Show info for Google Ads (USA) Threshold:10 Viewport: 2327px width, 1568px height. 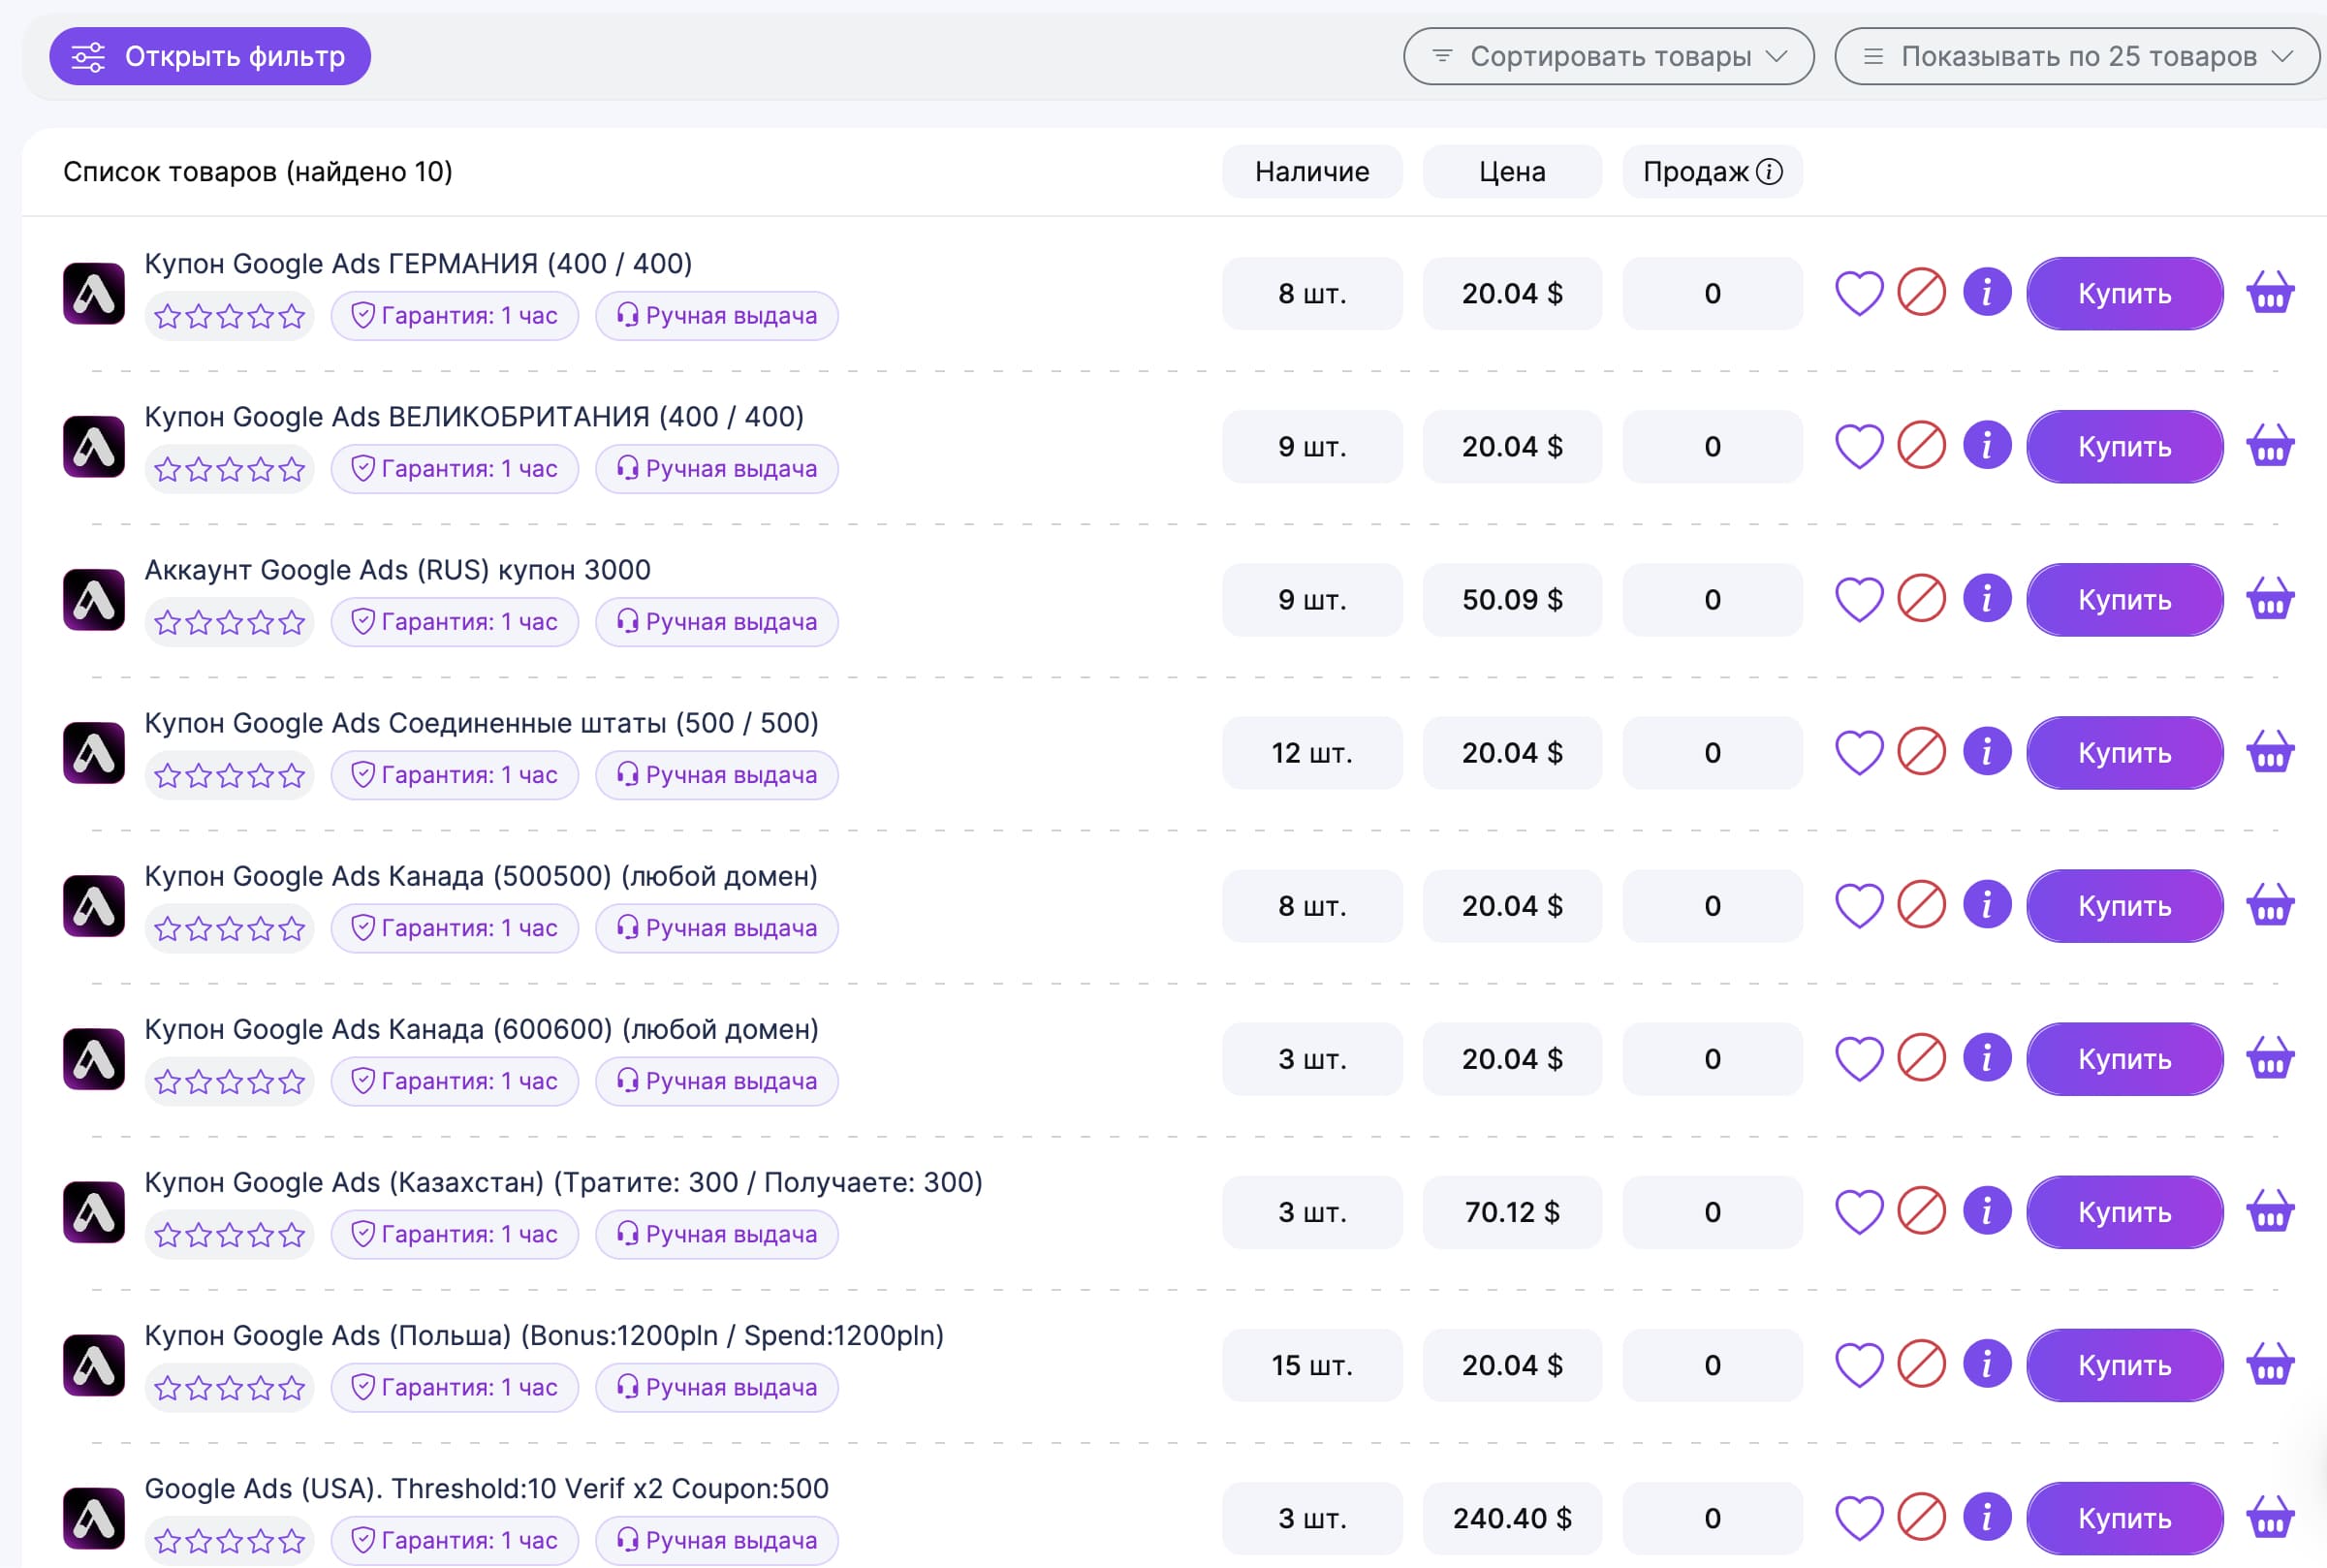[x=1987, y=1517]
